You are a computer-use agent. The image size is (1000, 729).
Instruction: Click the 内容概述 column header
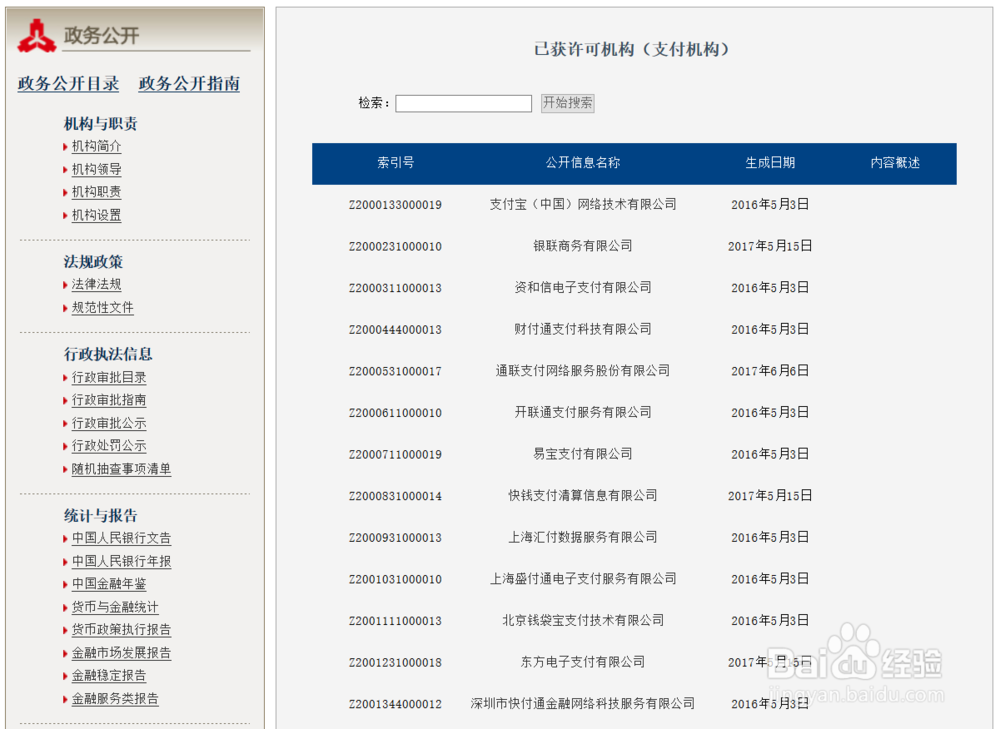click(x=895, y=163)
